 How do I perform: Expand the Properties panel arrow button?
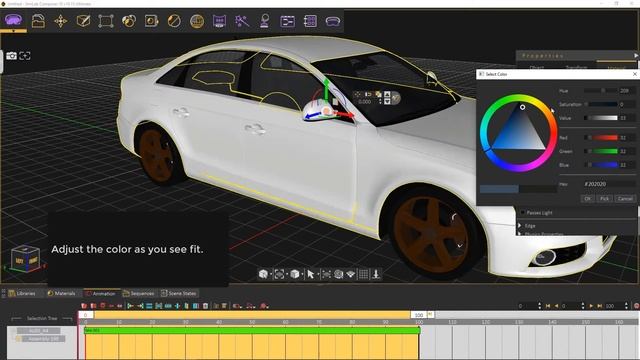pyautogui.click(x=636, y=56)
